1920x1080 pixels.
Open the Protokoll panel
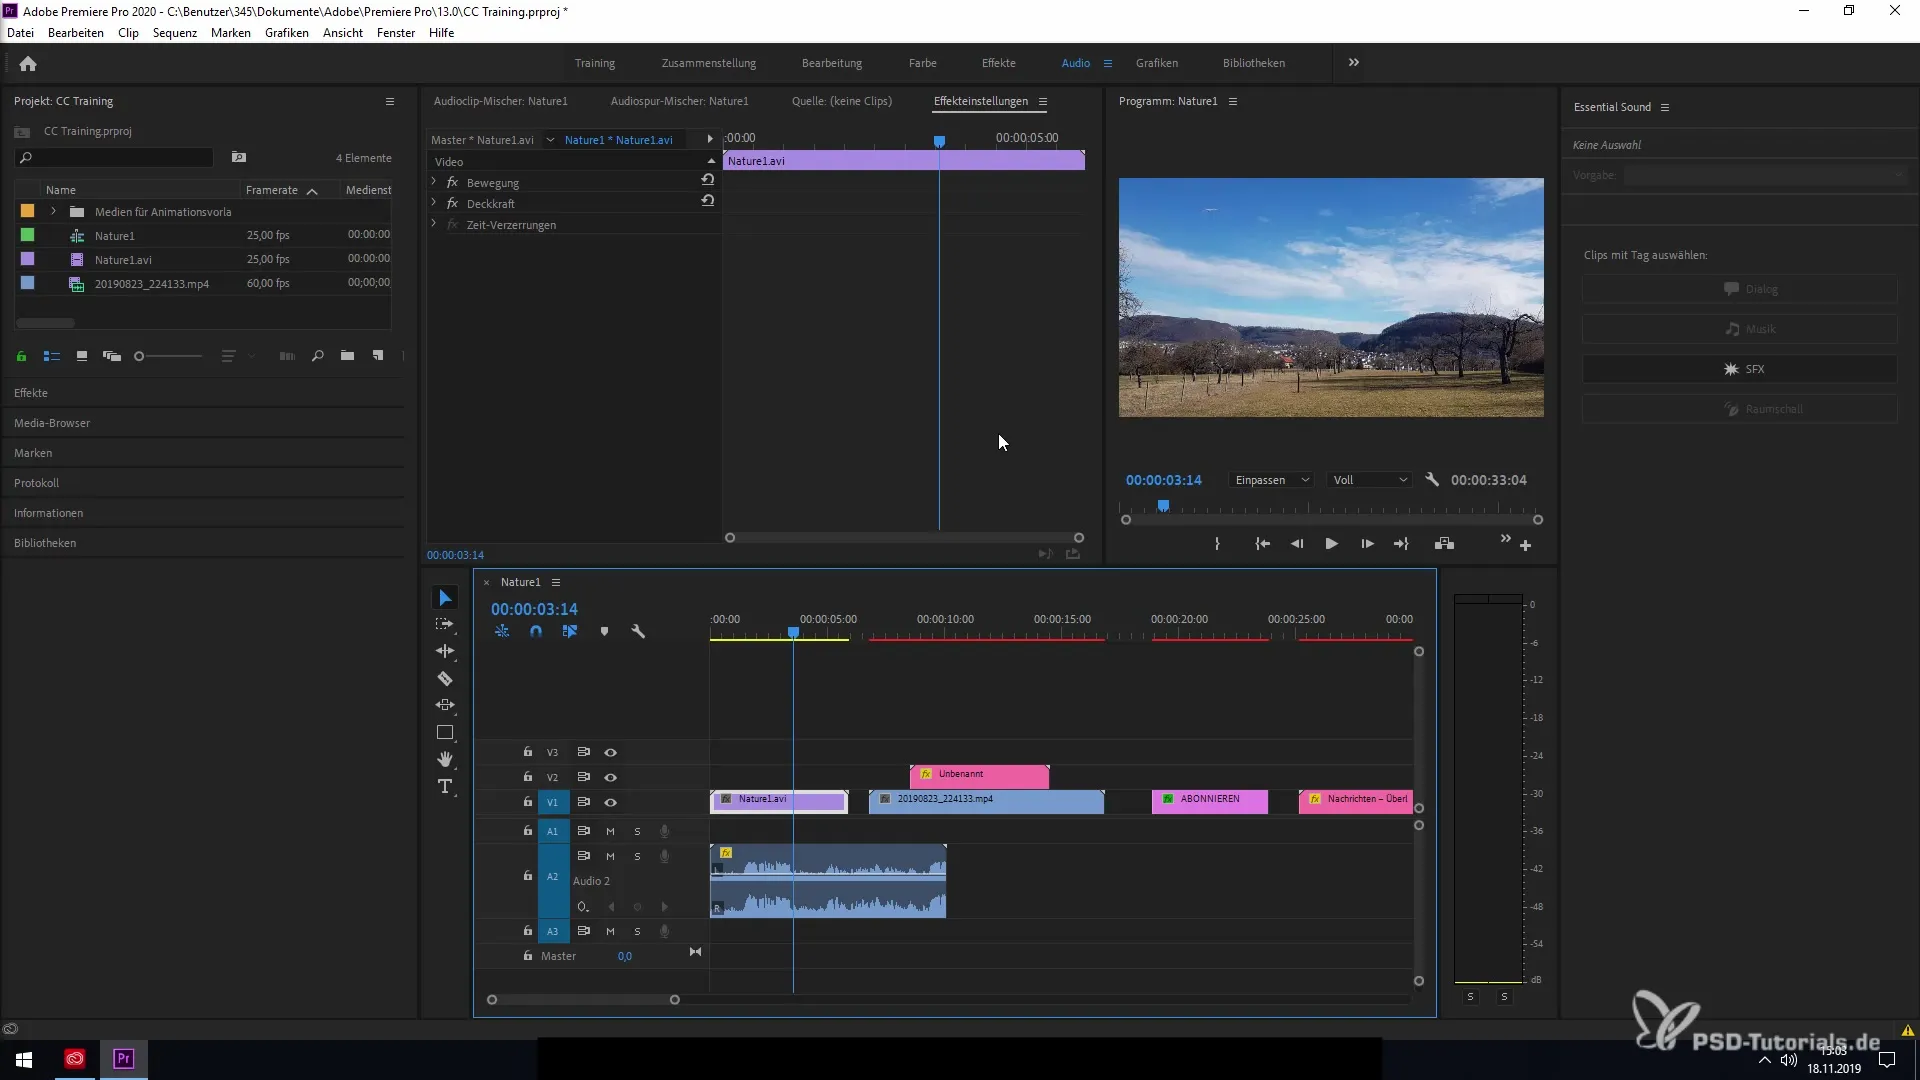coord(37,483)
